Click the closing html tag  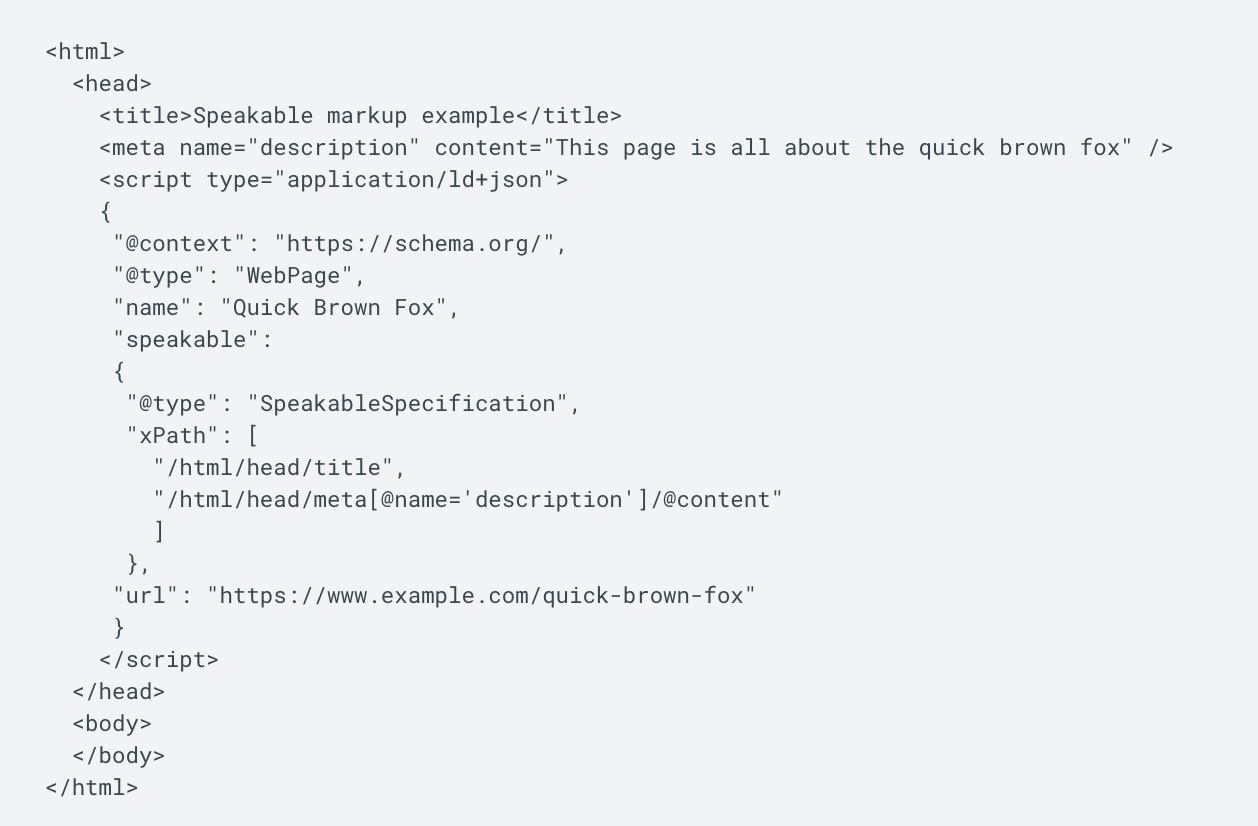pos(92,788)
